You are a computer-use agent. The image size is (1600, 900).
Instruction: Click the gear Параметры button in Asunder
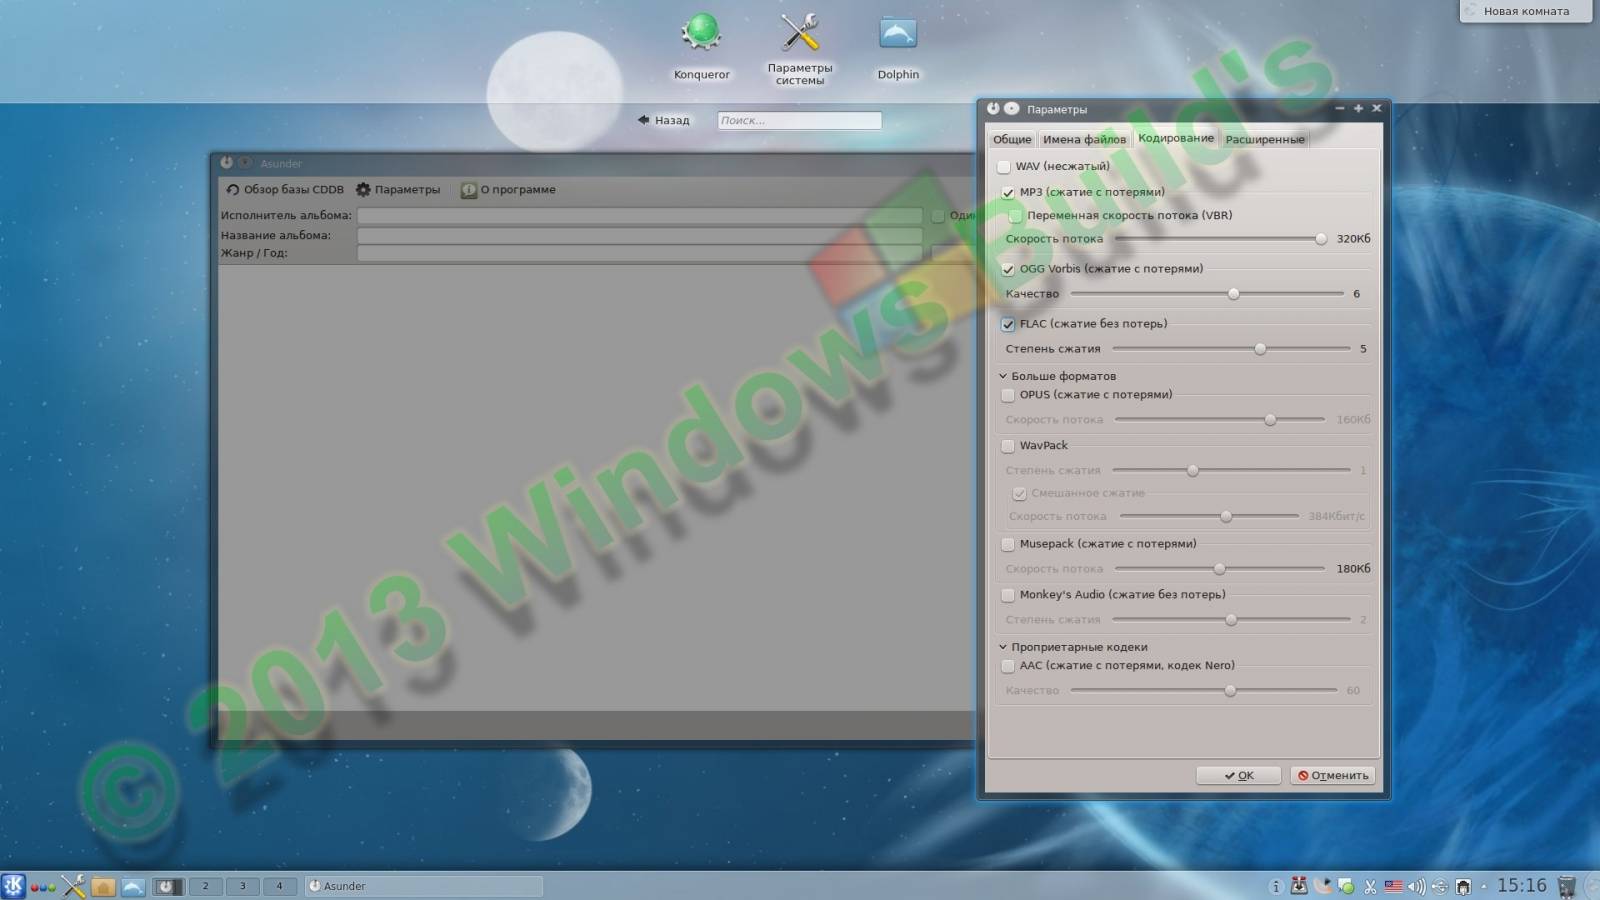point(398,189)
